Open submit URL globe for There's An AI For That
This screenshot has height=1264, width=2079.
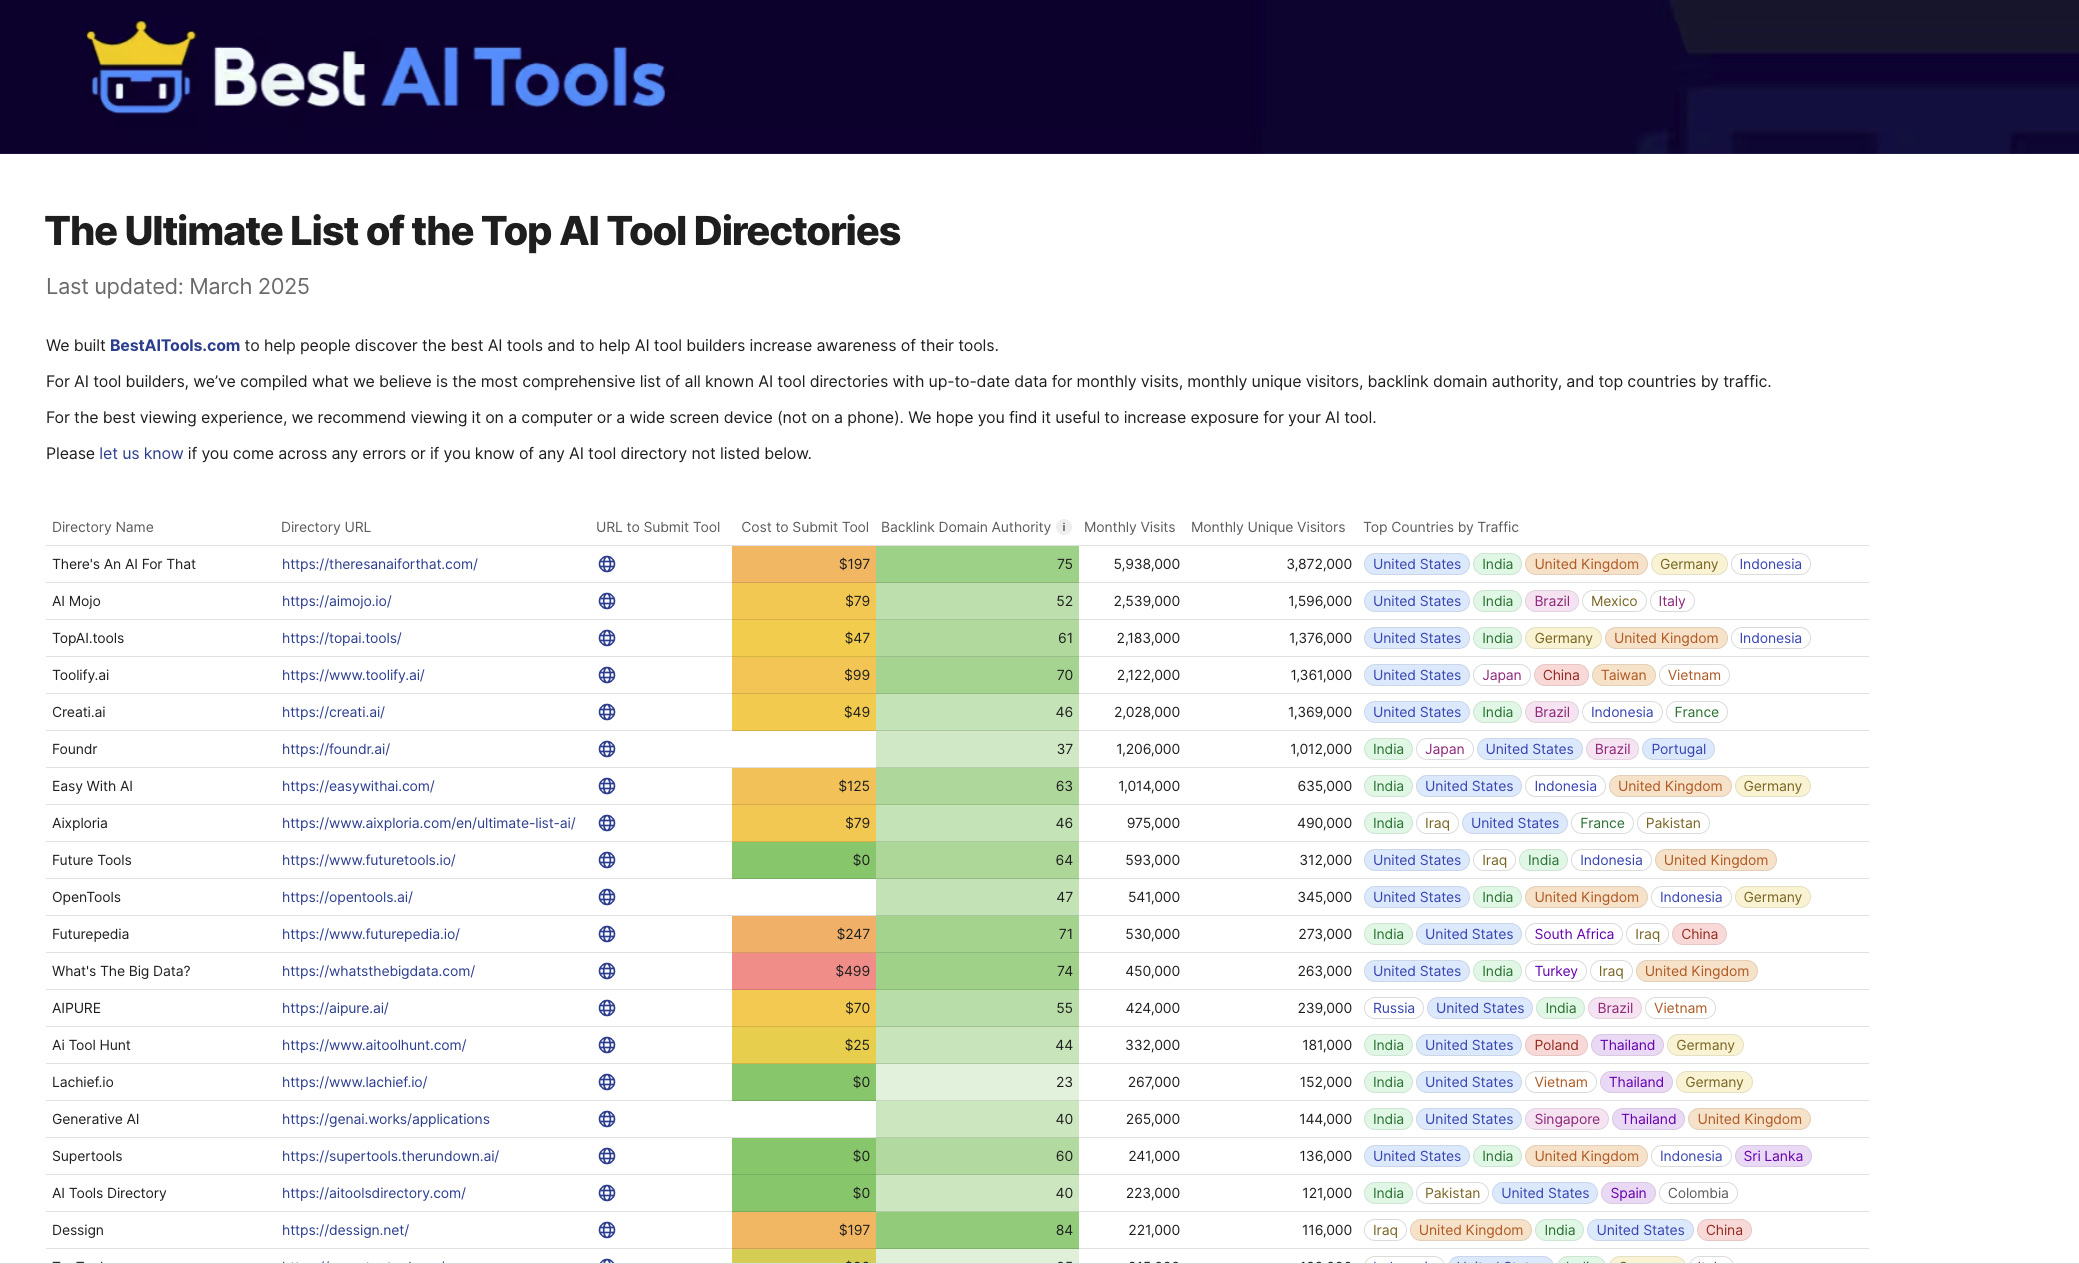click(x=606, y=564)
